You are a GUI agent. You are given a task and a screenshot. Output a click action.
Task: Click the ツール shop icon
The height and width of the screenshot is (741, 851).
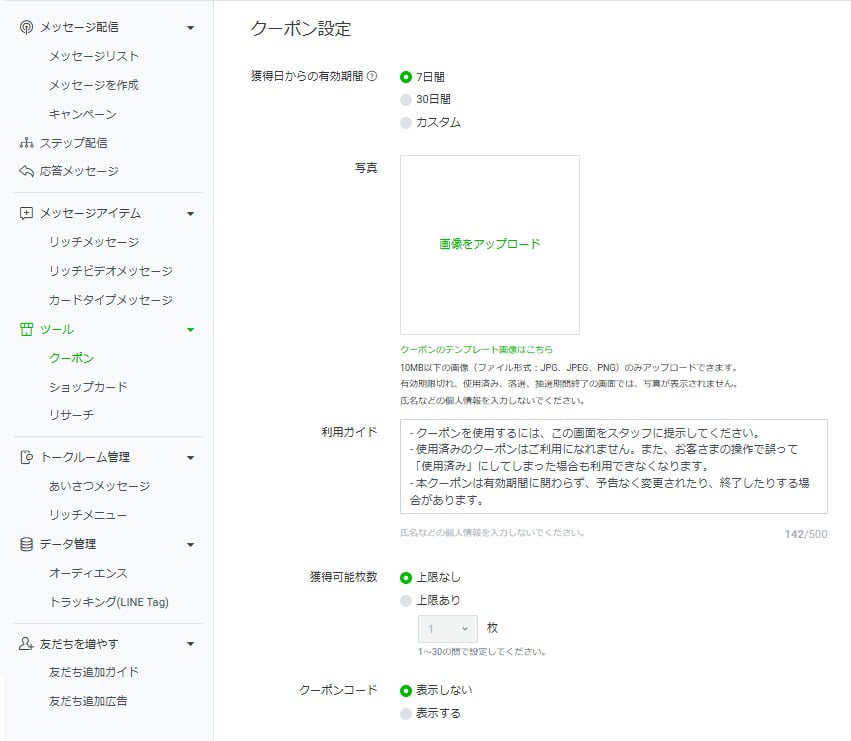click(26, 330)
